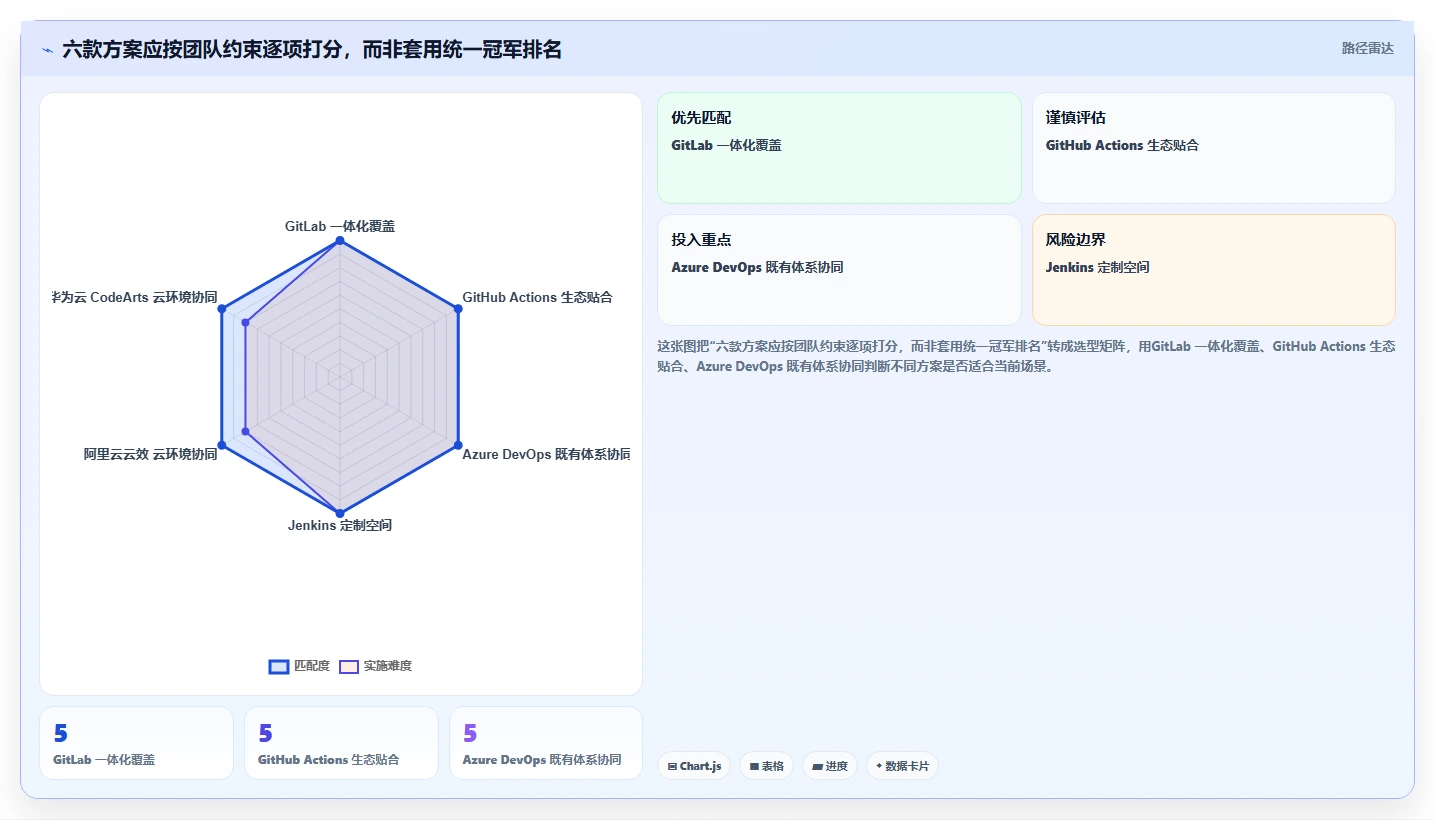The width and height of the screenshot is (1435, 820).
Task: Click the 匹配度 point on GitHub Actions axis
Action: 458,309
